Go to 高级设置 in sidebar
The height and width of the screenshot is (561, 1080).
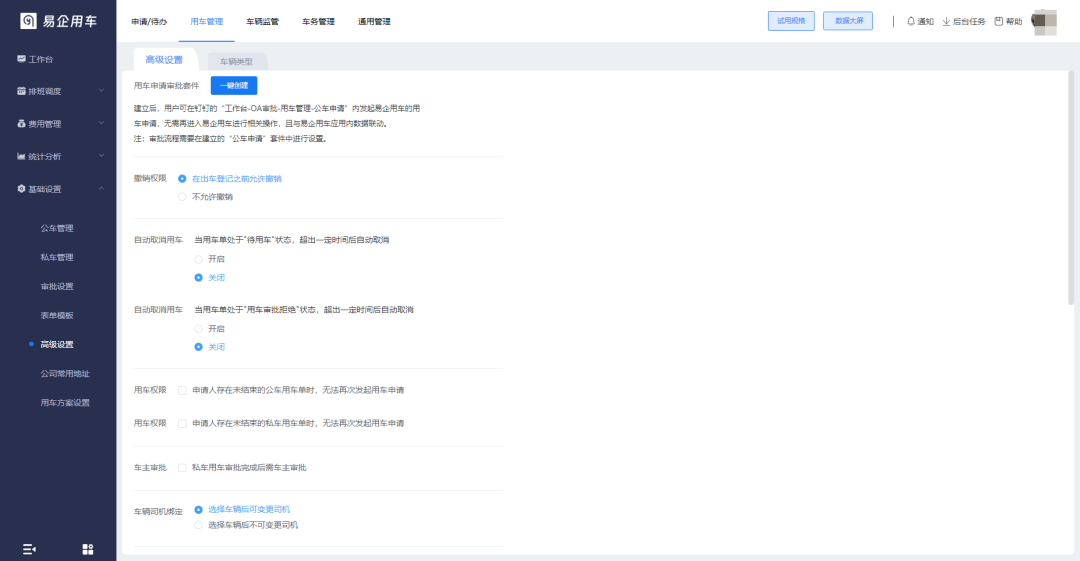(x=56, y=345)
